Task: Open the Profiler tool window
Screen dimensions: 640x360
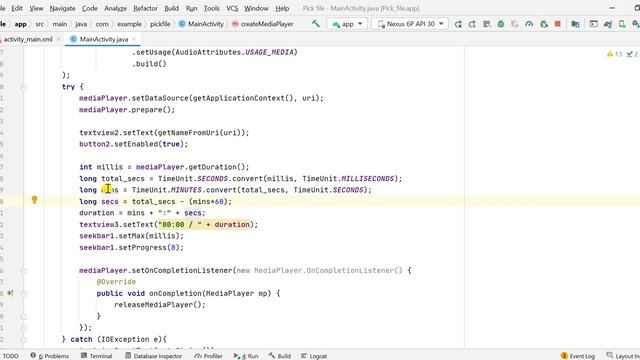Action: point(209,356)
